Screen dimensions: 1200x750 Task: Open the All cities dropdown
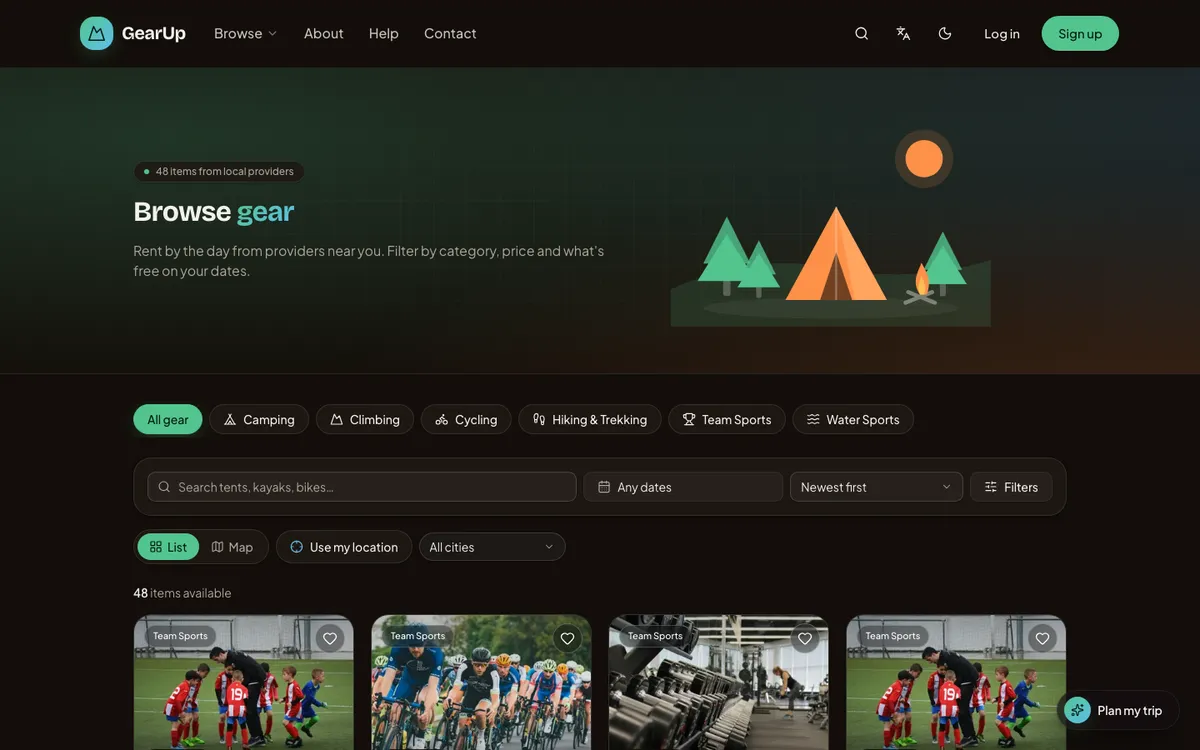coord(492,547)
